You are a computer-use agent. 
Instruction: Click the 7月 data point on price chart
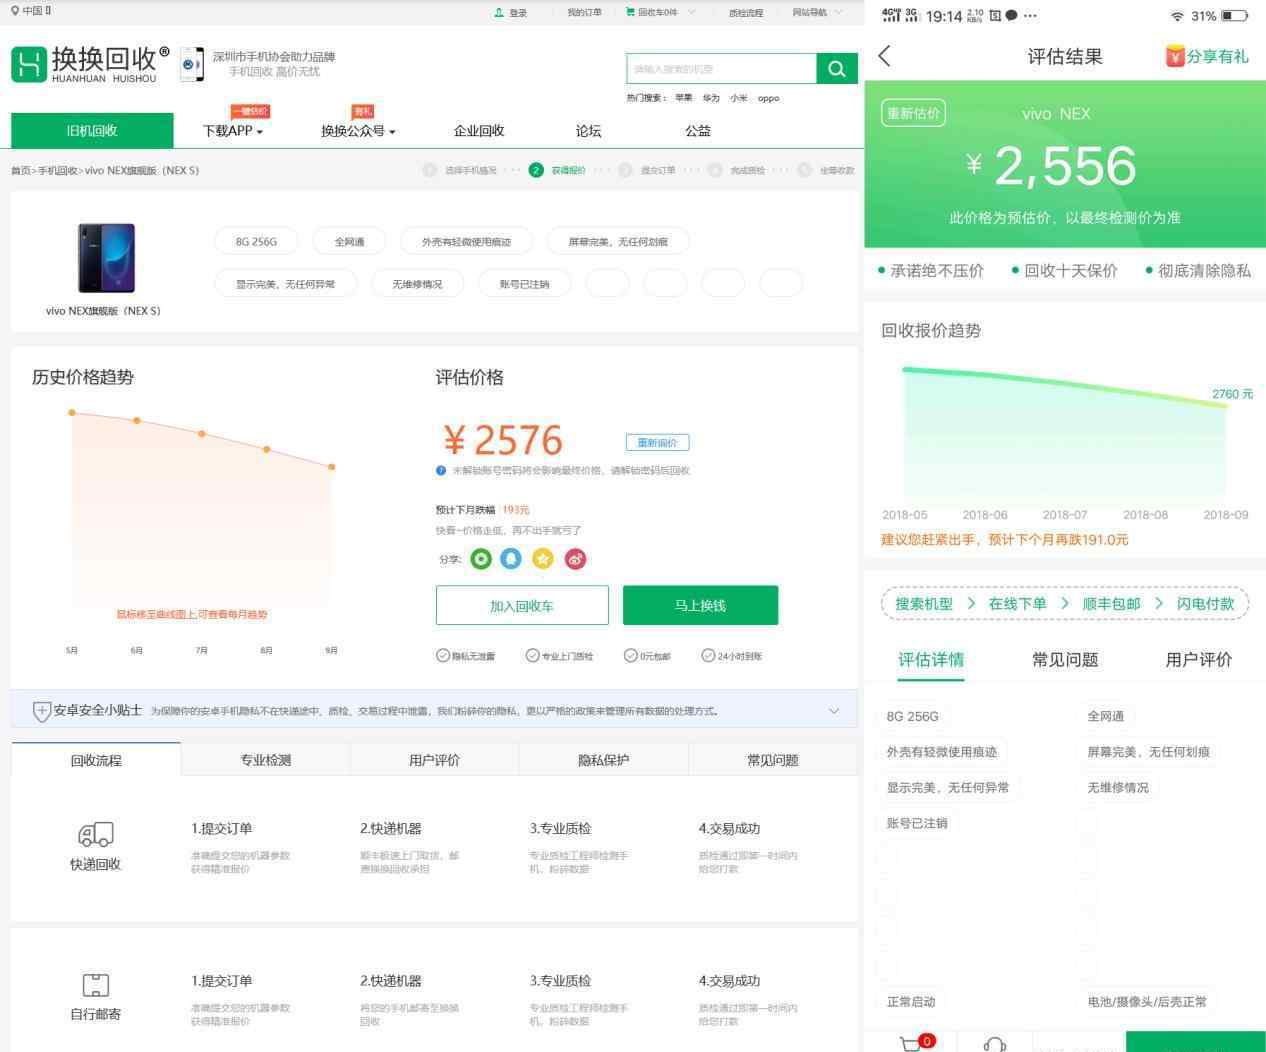[202, 434]
